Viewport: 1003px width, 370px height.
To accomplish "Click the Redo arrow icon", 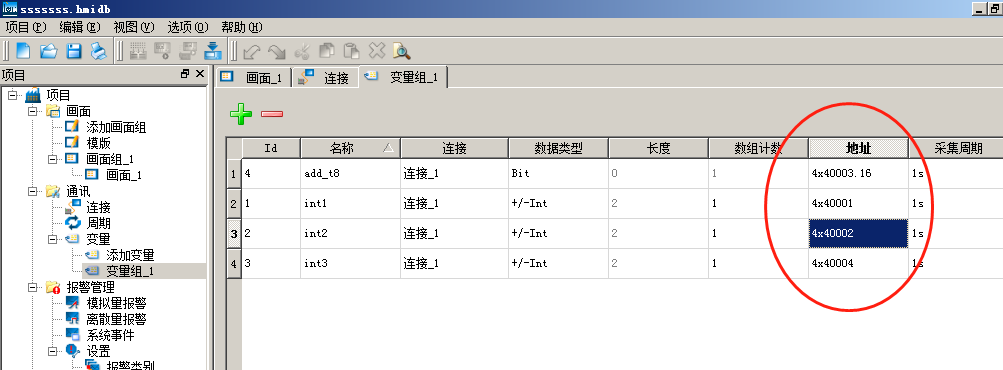I will click(276, 51).
